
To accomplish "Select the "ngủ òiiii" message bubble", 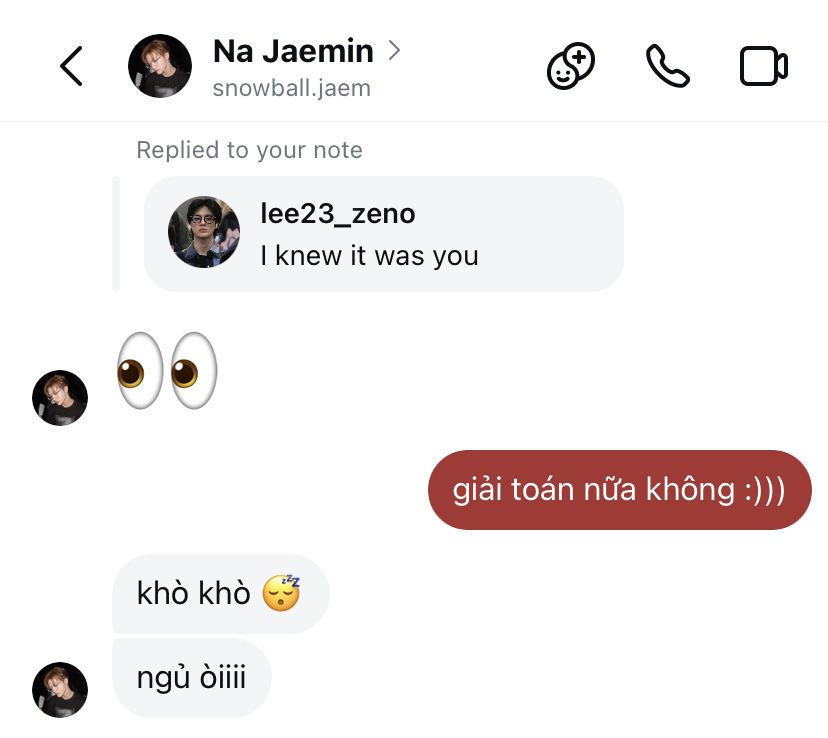I will [191, 678].
